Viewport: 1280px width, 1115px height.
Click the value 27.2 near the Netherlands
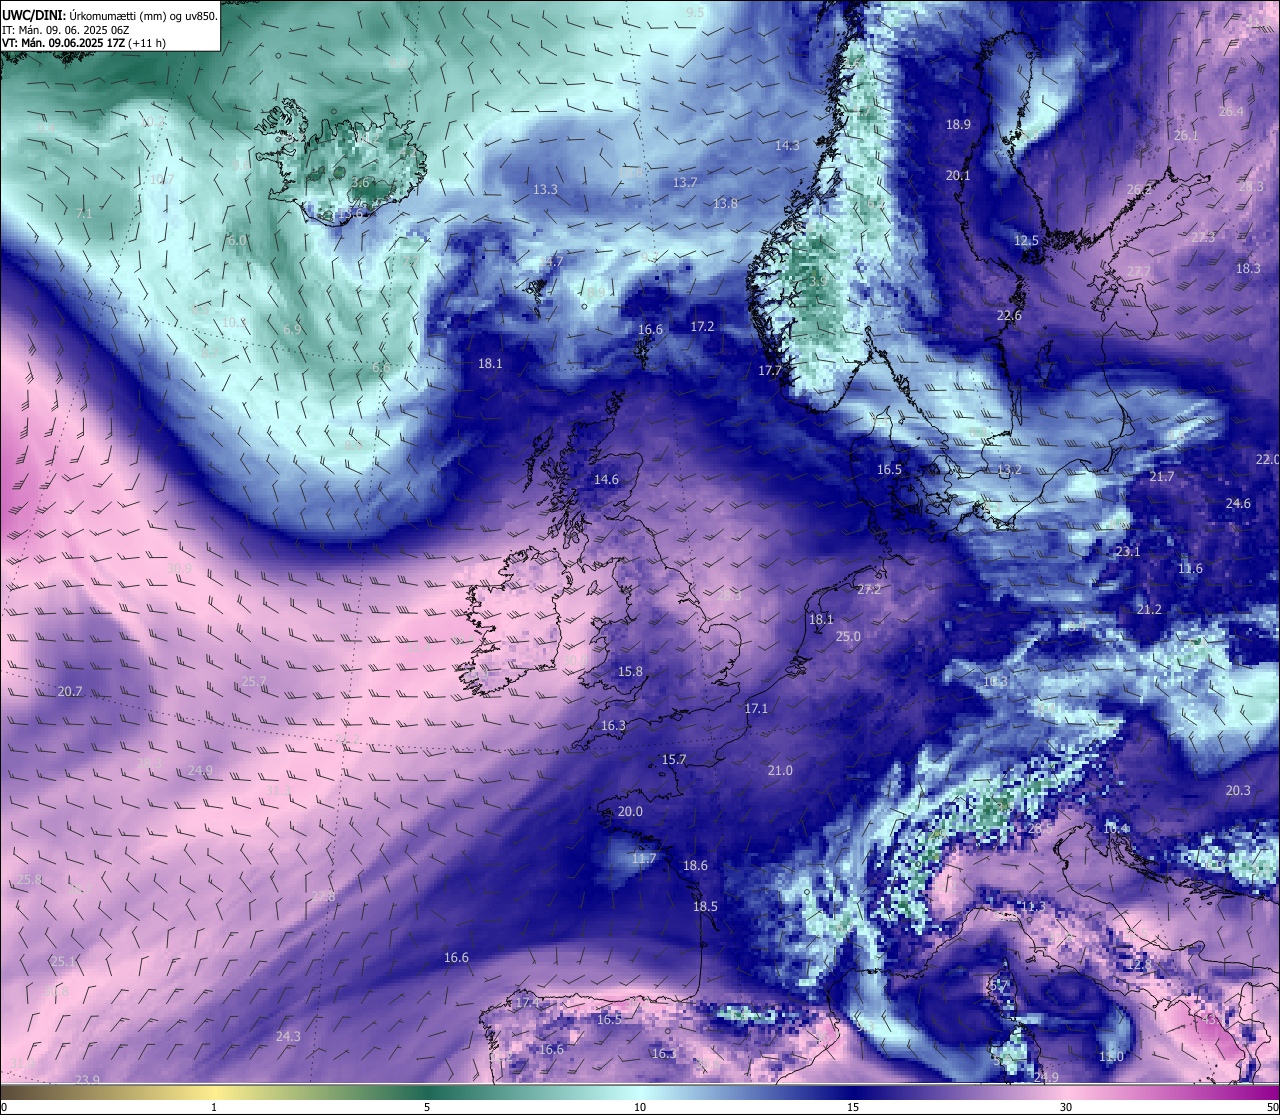tap(869, 590)
